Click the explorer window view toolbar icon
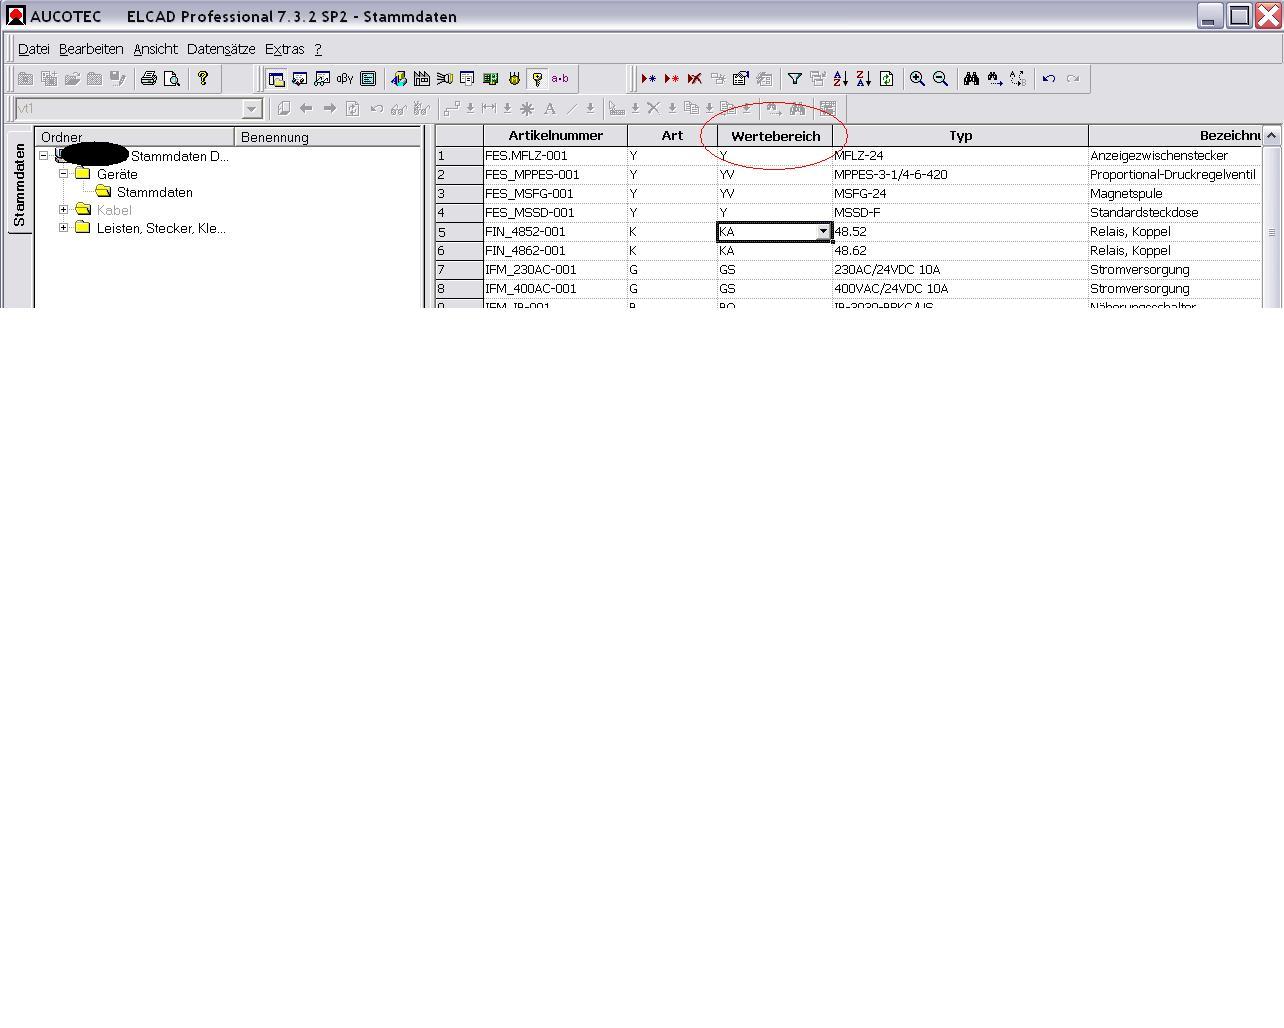 [276, 78]
